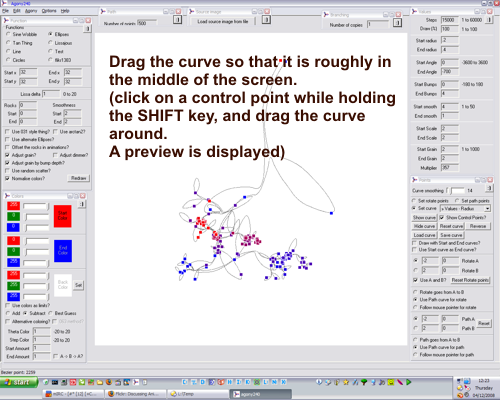Viewport: 500px width, 400px height.
Task: Click the Save curve button
Action: [x=451, y=235]
